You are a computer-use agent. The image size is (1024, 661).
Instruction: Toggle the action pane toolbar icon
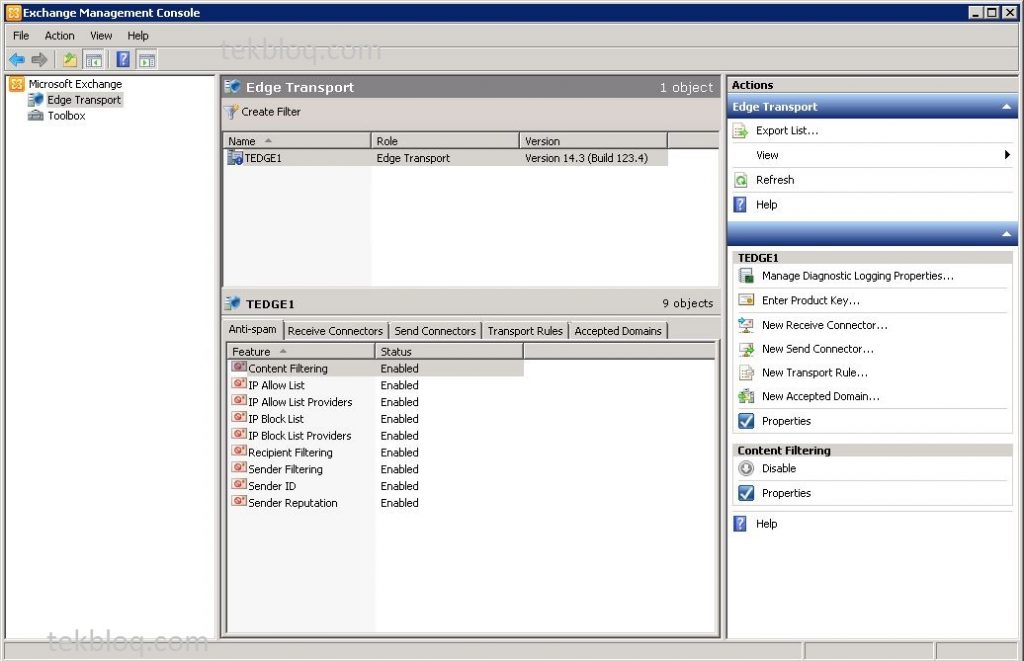click(x=147, y=60)
